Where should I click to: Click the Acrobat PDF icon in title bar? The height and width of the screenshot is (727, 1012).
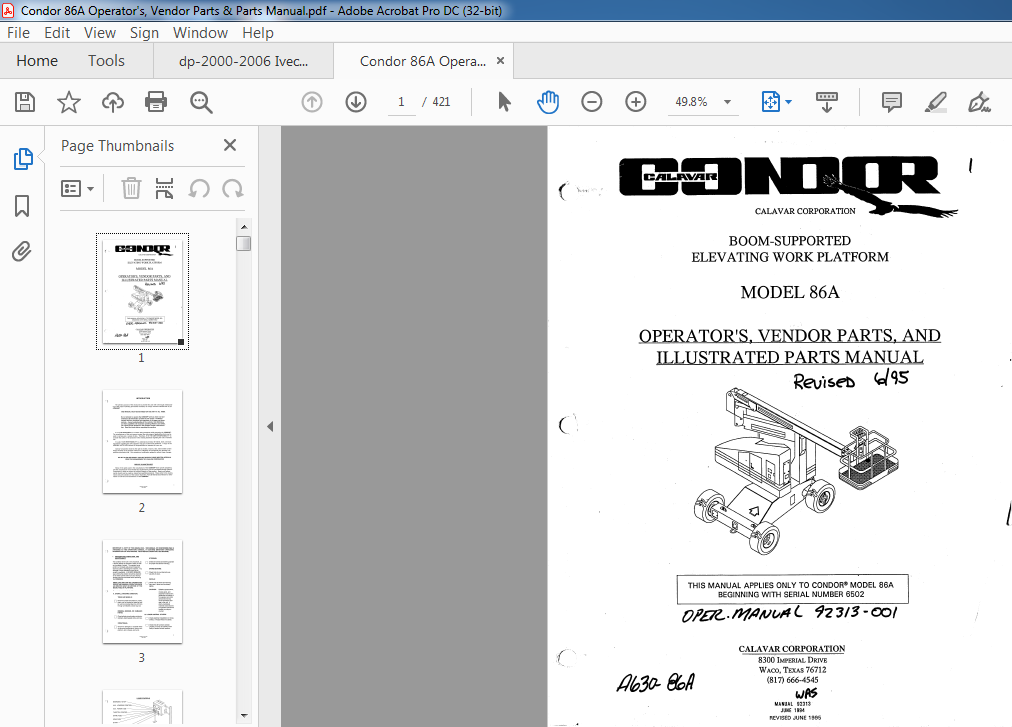click(x=8, y=10)
